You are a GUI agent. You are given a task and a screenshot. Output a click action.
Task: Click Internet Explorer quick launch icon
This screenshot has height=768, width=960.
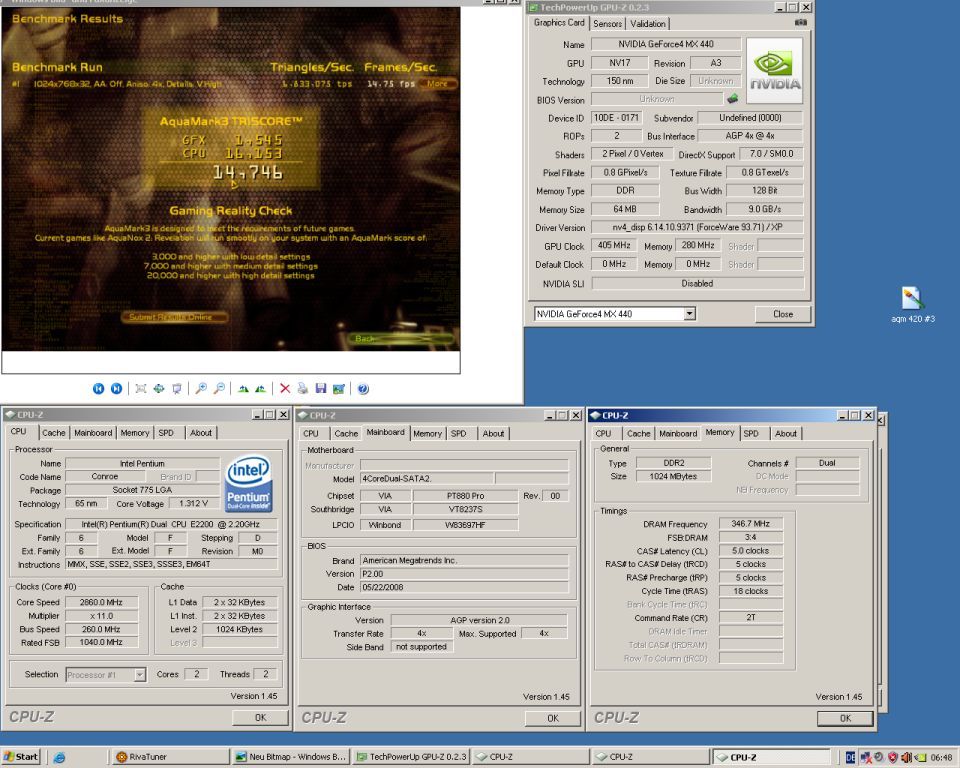[59, 757]
